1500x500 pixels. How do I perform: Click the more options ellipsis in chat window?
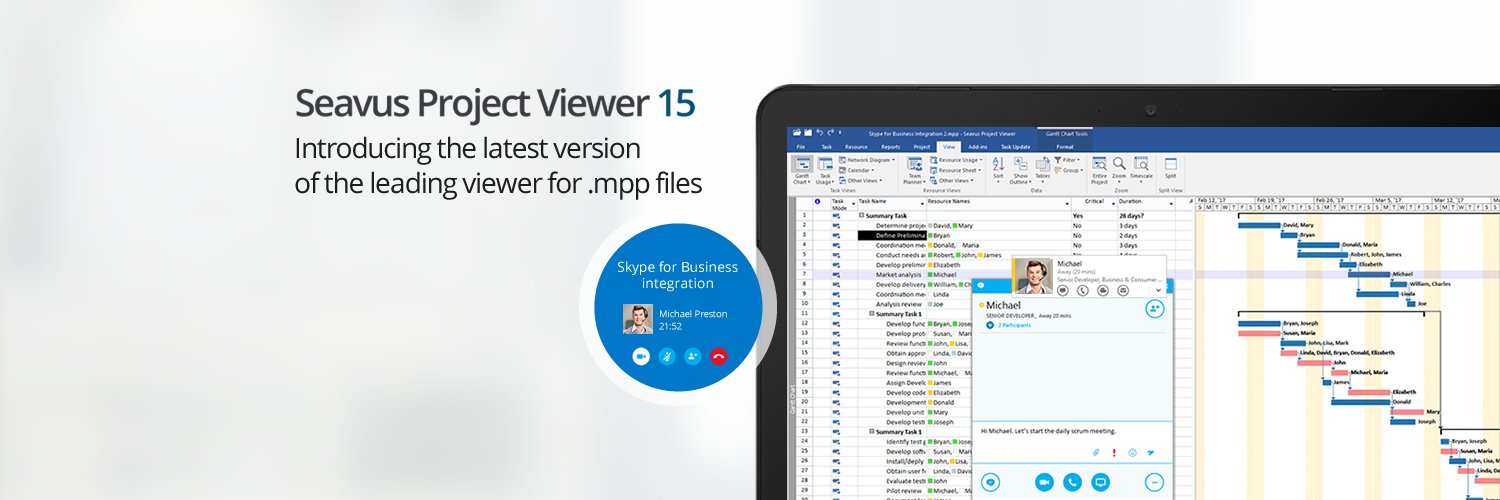[x=1154, y=482]
